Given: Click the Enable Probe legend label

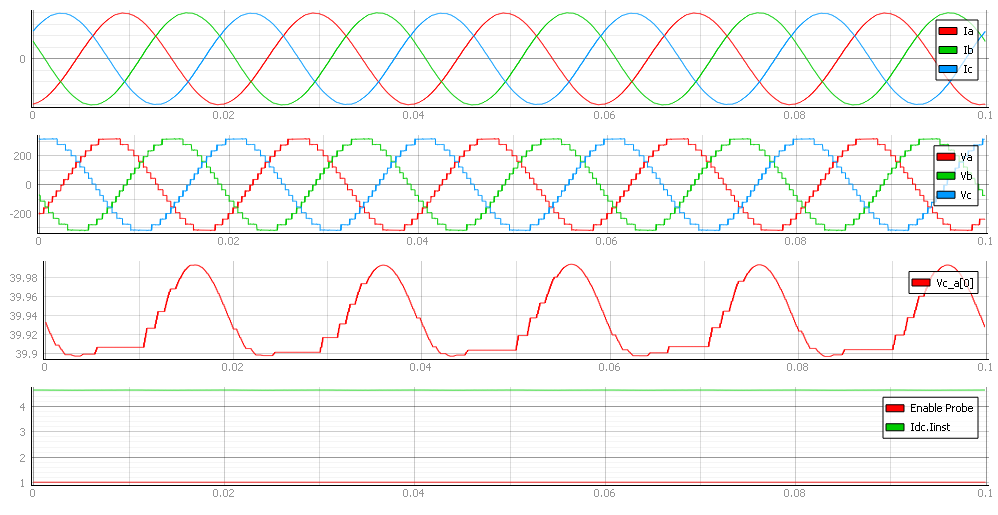Looking at the screenshot, I should click(943, 408).
